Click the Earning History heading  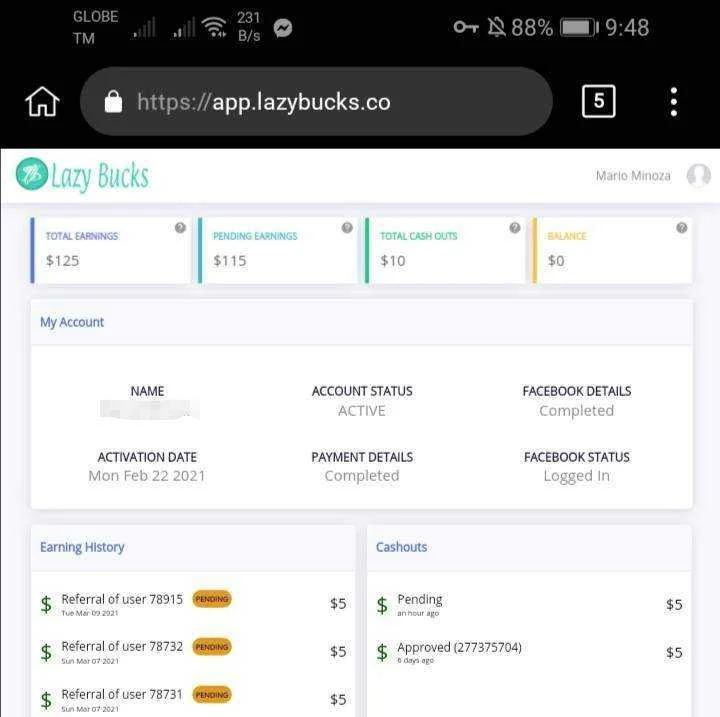click(82, 548)
